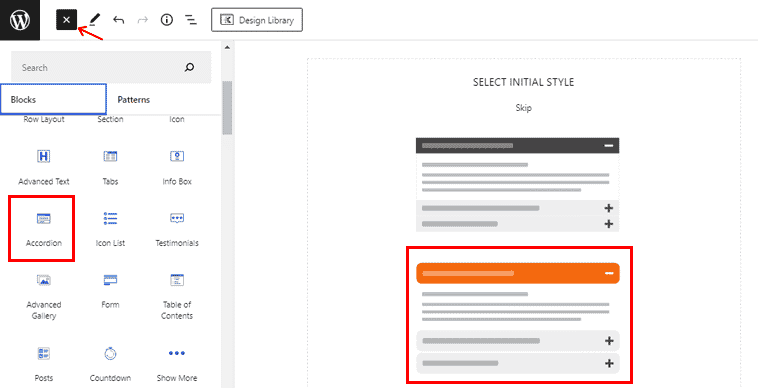Open the List View icon
Screen dimensions: 760x388
[191, 20]
